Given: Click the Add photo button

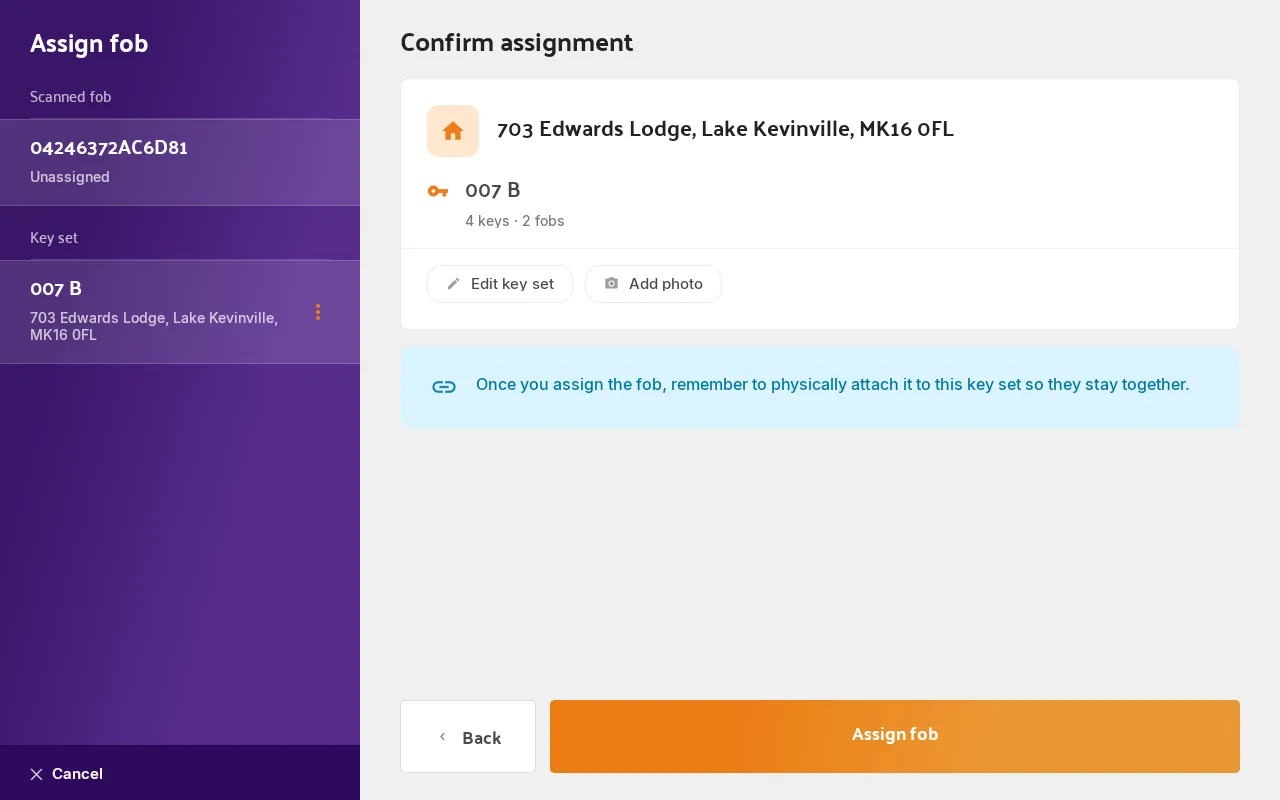Looking at the screenshot, I should 653,284.
